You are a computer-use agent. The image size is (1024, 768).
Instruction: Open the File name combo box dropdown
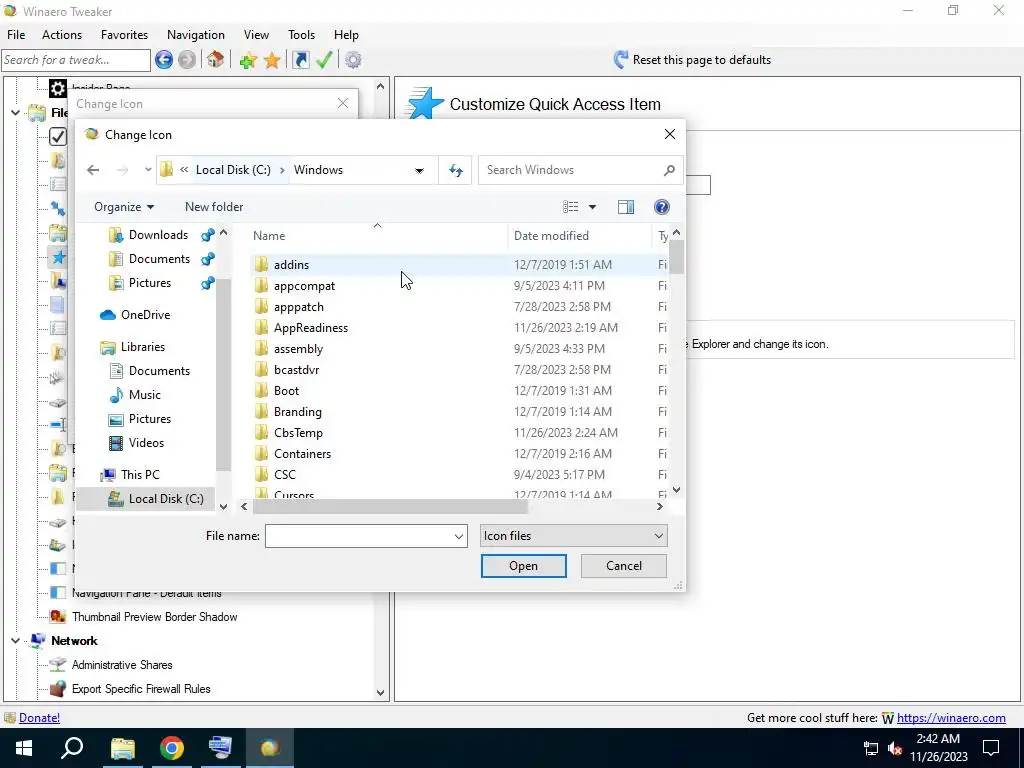(458, 536)
